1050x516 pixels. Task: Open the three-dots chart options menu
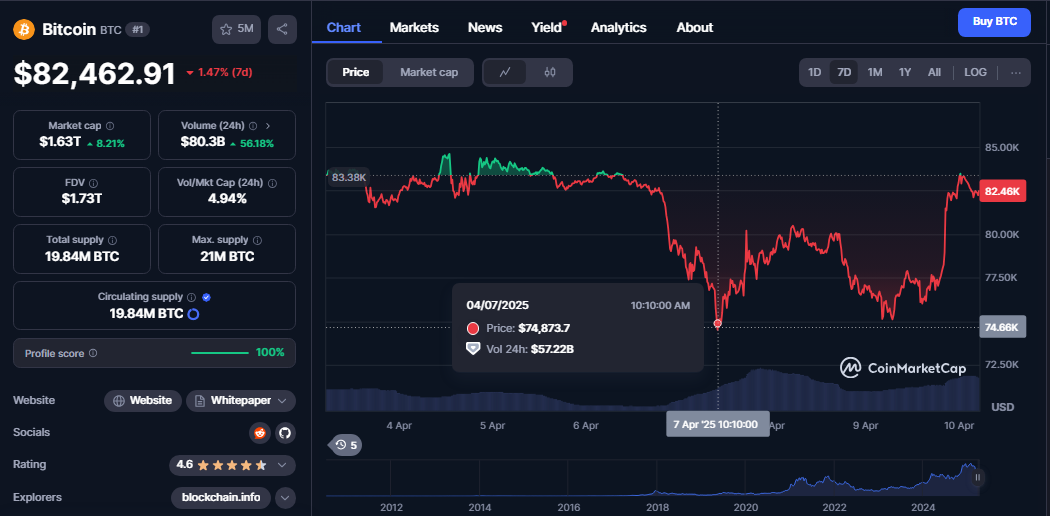(1016, 72)
